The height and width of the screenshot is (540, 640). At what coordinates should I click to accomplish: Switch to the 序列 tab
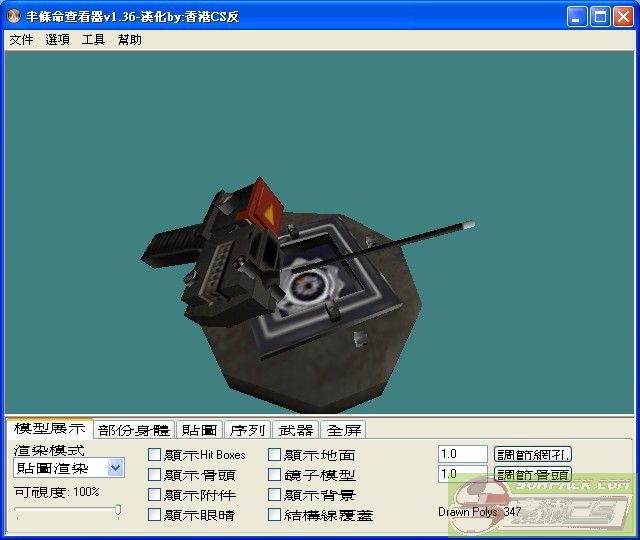[x=247, y=430]
